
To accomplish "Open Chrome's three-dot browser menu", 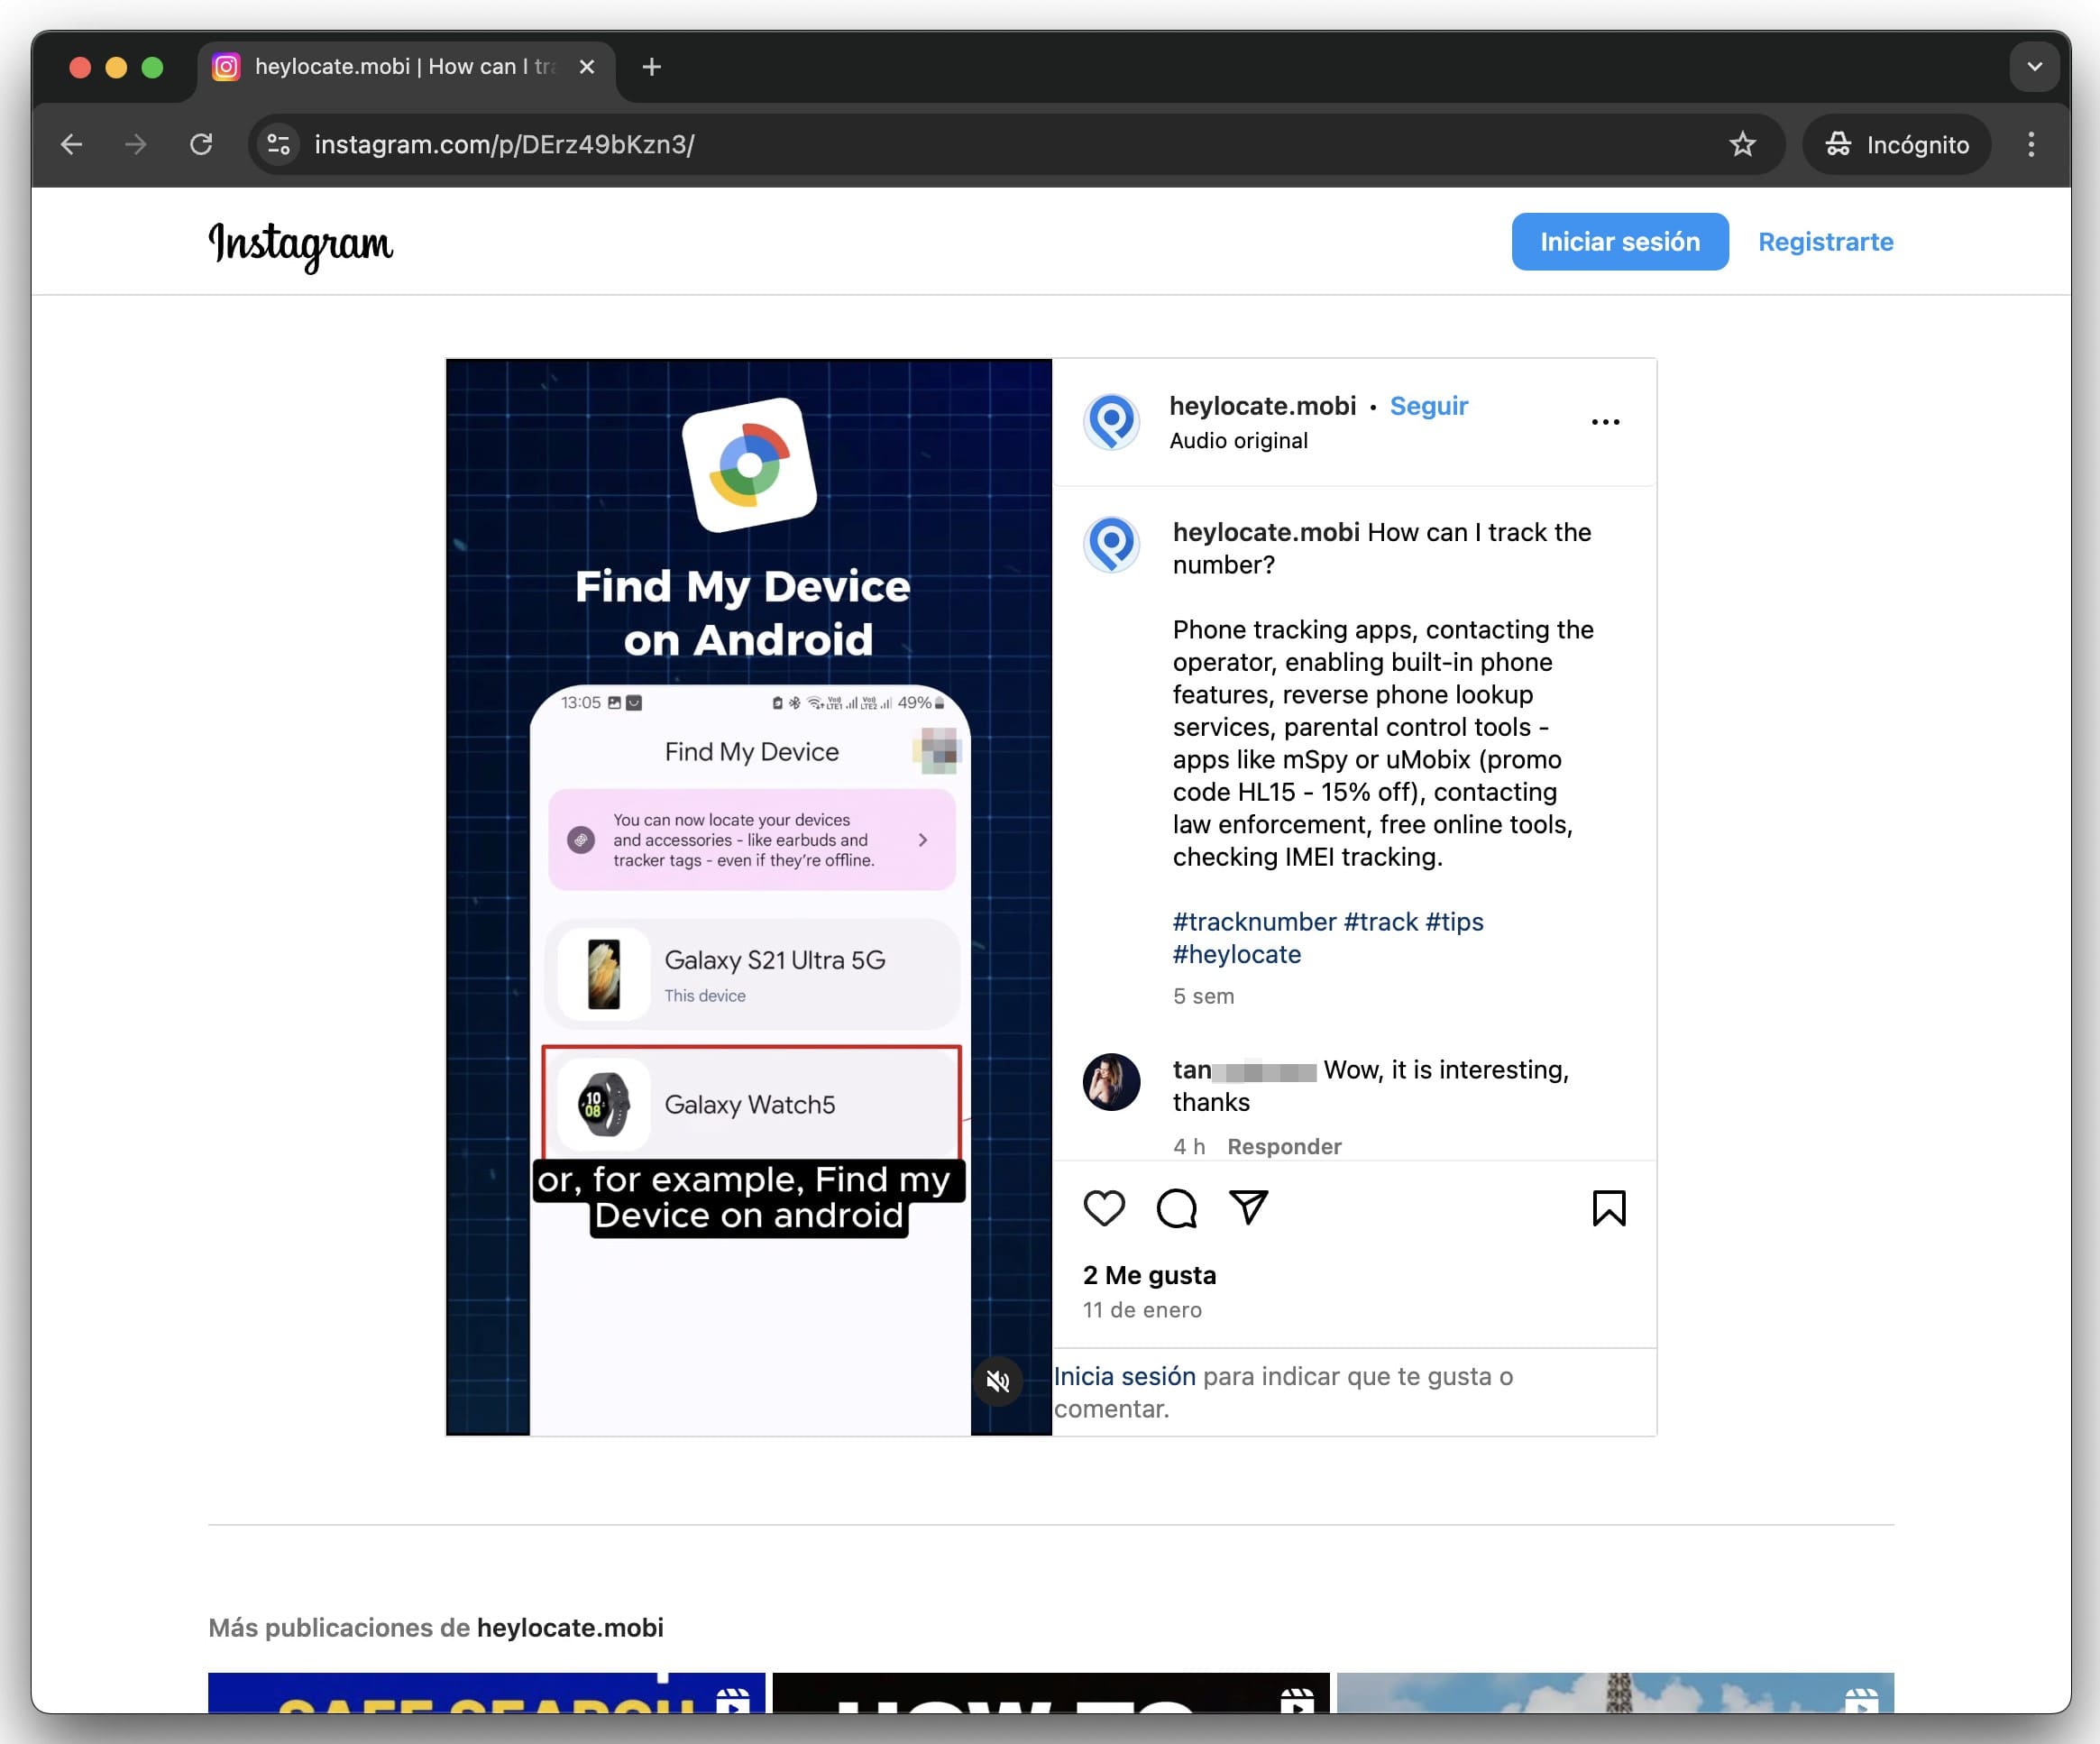I will coord(2030,145).
